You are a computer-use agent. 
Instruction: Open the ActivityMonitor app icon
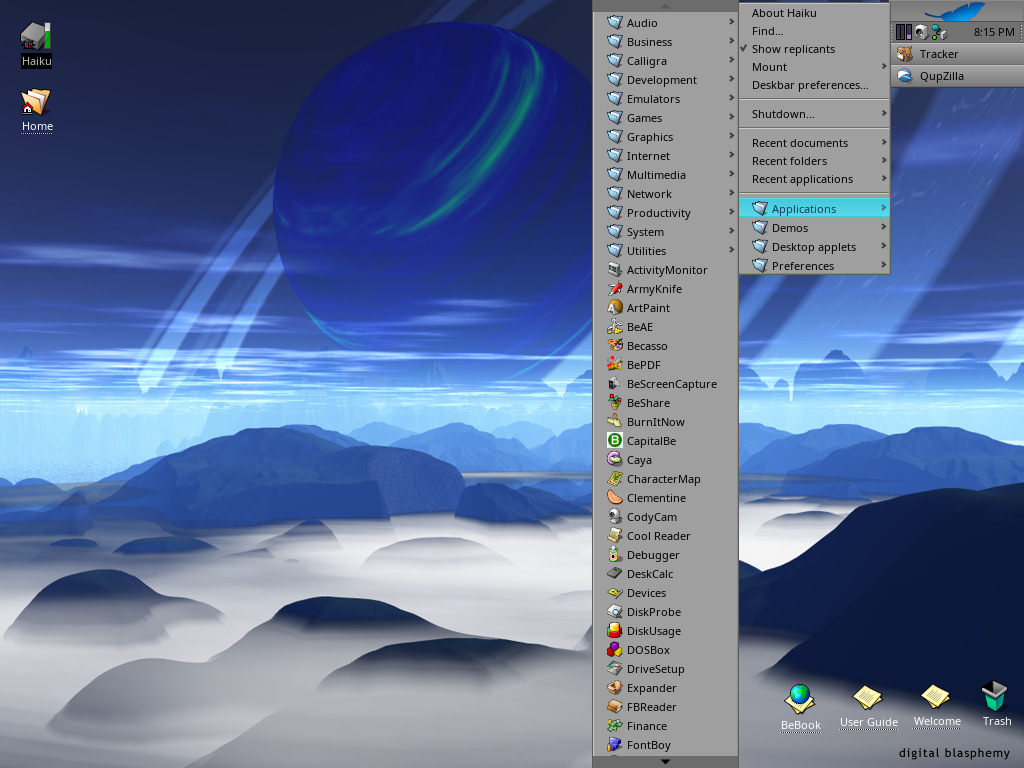(x=615, y=270)
